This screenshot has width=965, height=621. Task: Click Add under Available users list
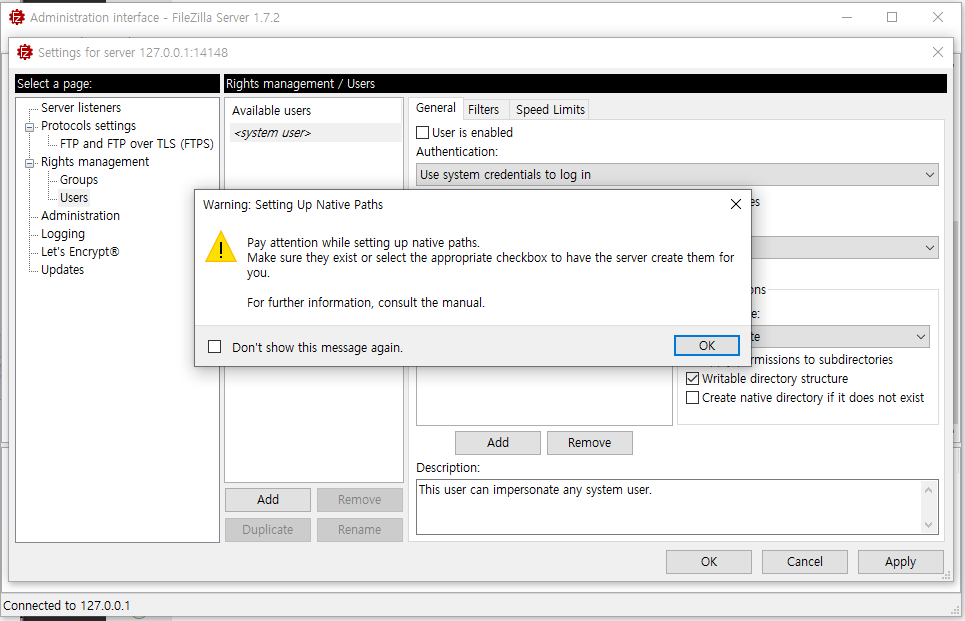coord(268,500)
